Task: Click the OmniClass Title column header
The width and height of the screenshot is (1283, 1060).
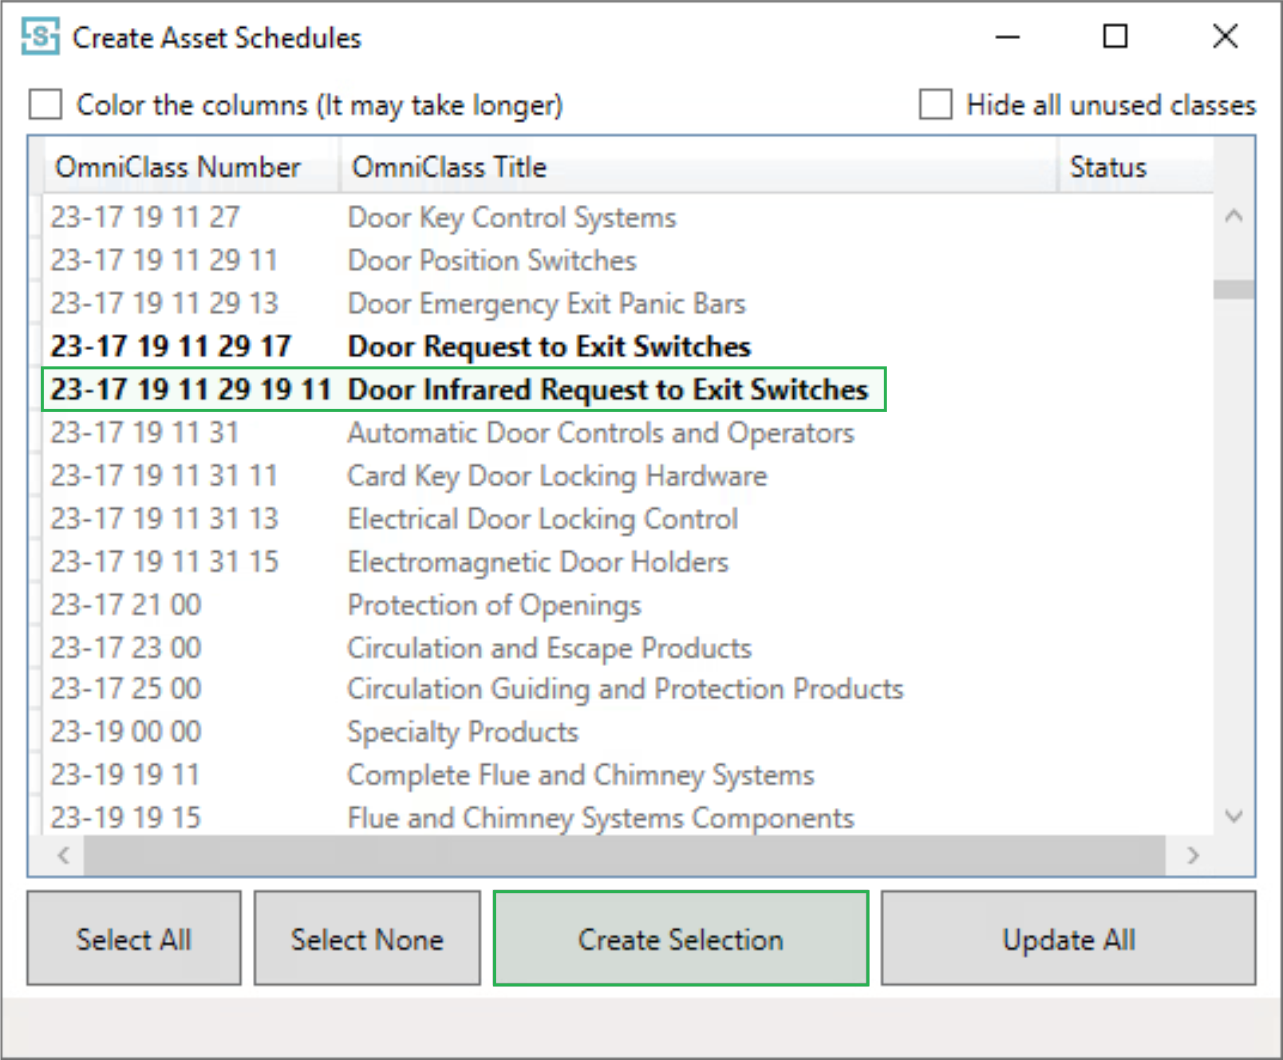Action: pos(450,167)
